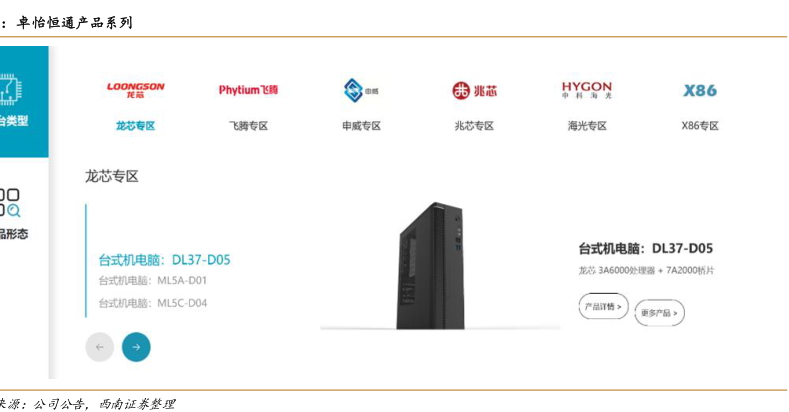Screen dimensions: 789x412
Task: Click the X86 logo icon
Action: (700, 91)
